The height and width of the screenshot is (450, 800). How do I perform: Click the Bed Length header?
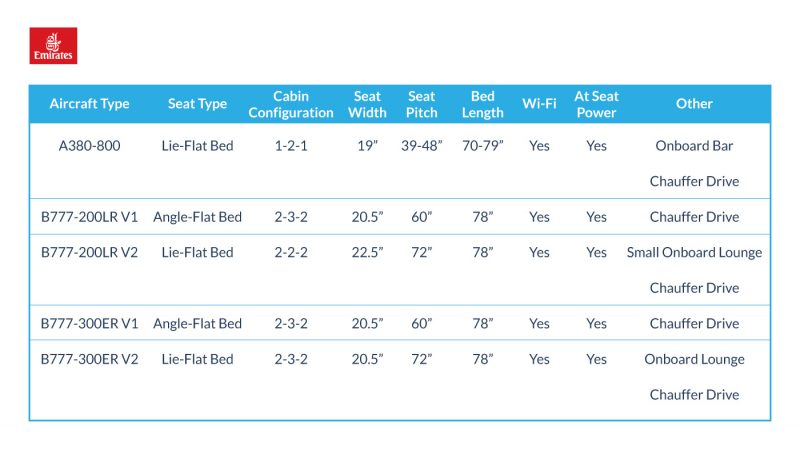click(483, 104)
